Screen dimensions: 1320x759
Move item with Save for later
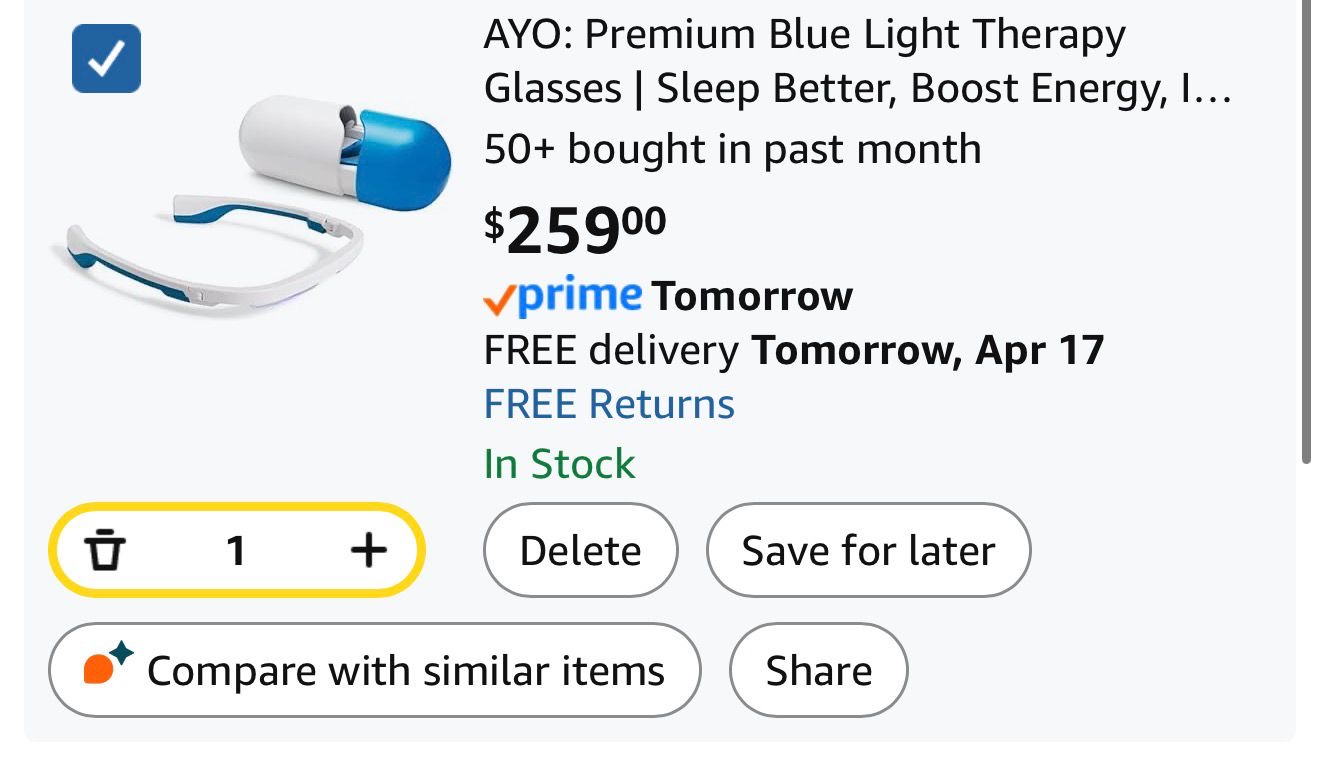coord(867,551)
